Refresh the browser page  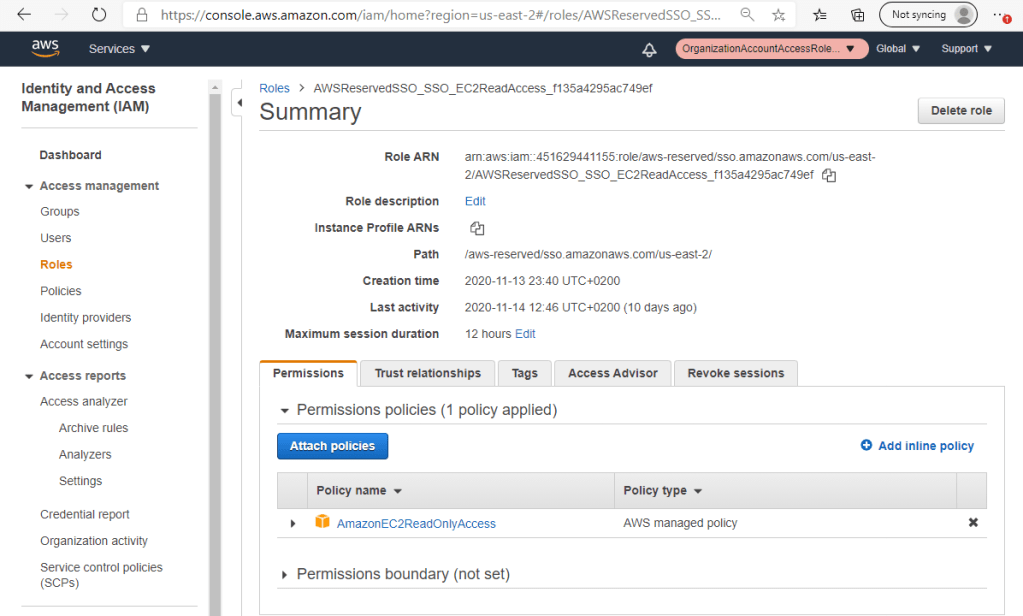[98, 15]
